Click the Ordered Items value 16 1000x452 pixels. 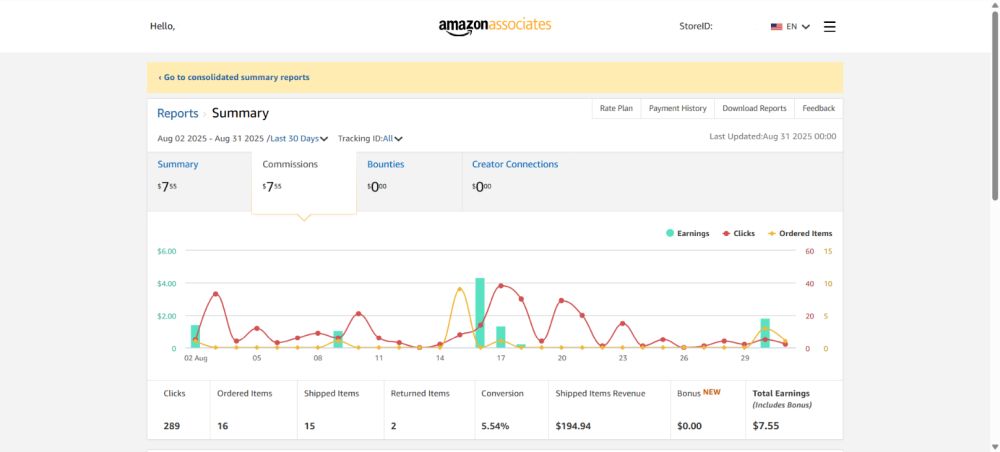click(223, 426)
